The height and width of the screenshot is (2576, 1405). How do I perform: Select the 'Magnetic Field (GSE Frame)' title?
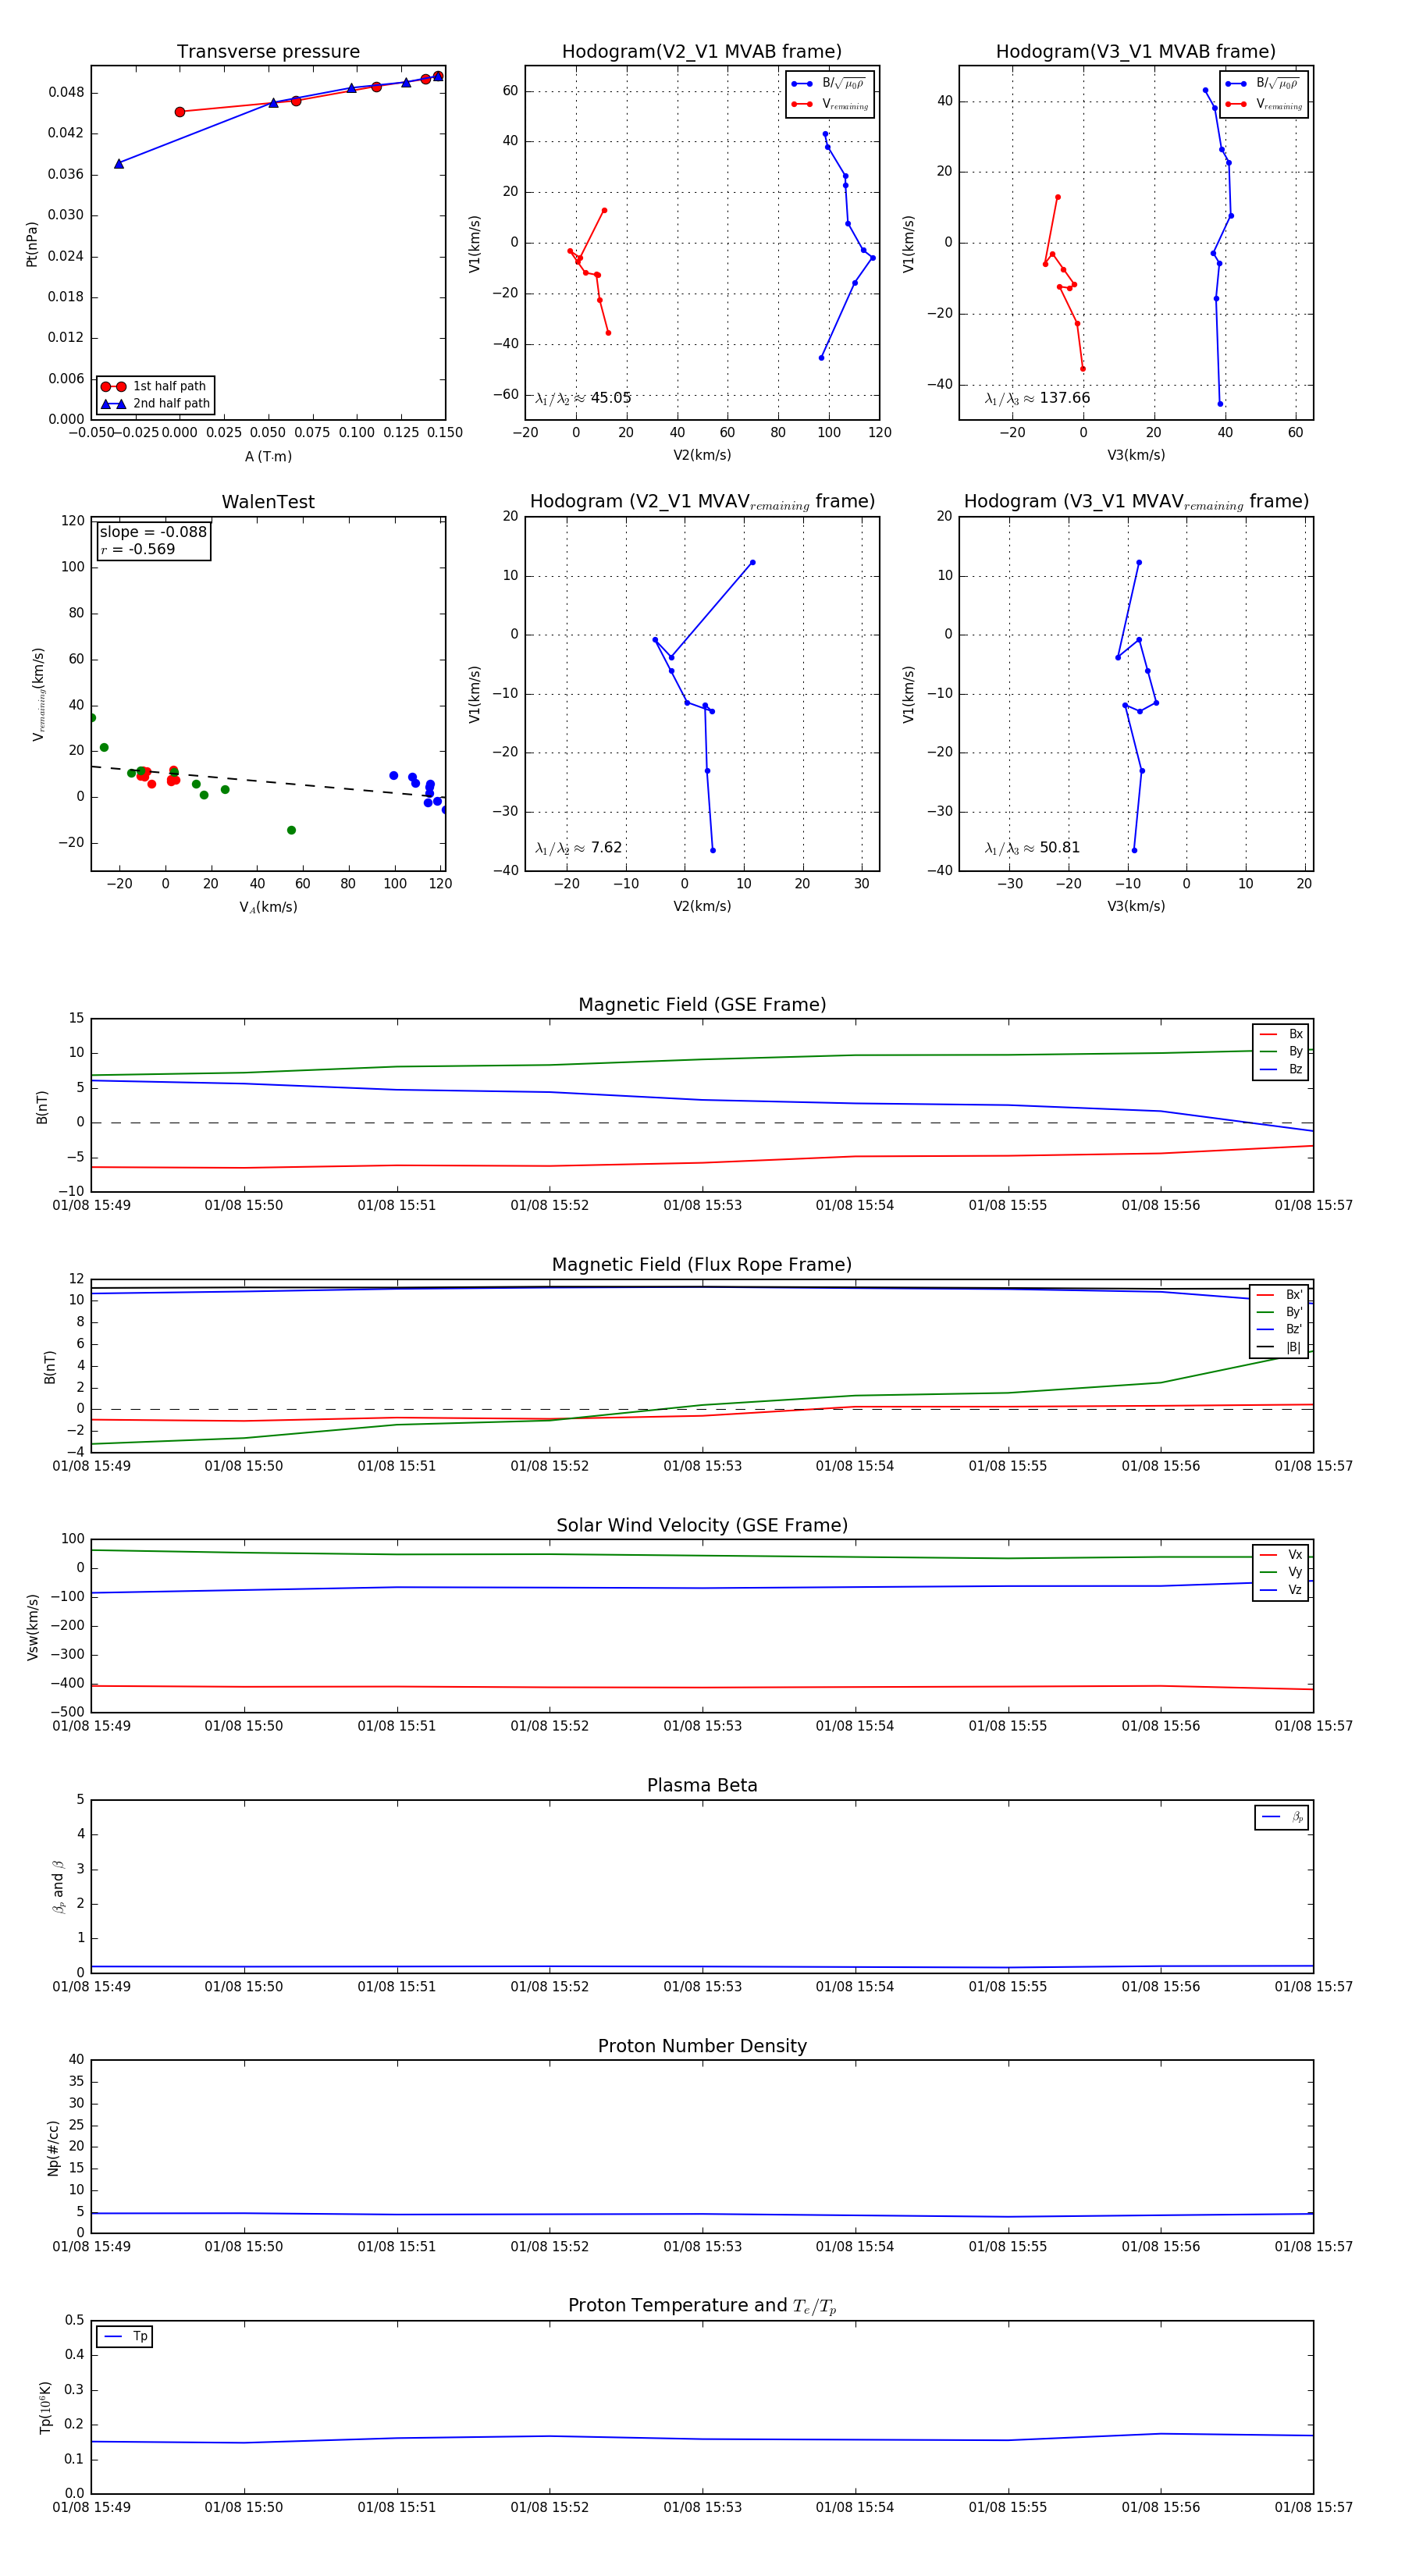click(702, 1005)
